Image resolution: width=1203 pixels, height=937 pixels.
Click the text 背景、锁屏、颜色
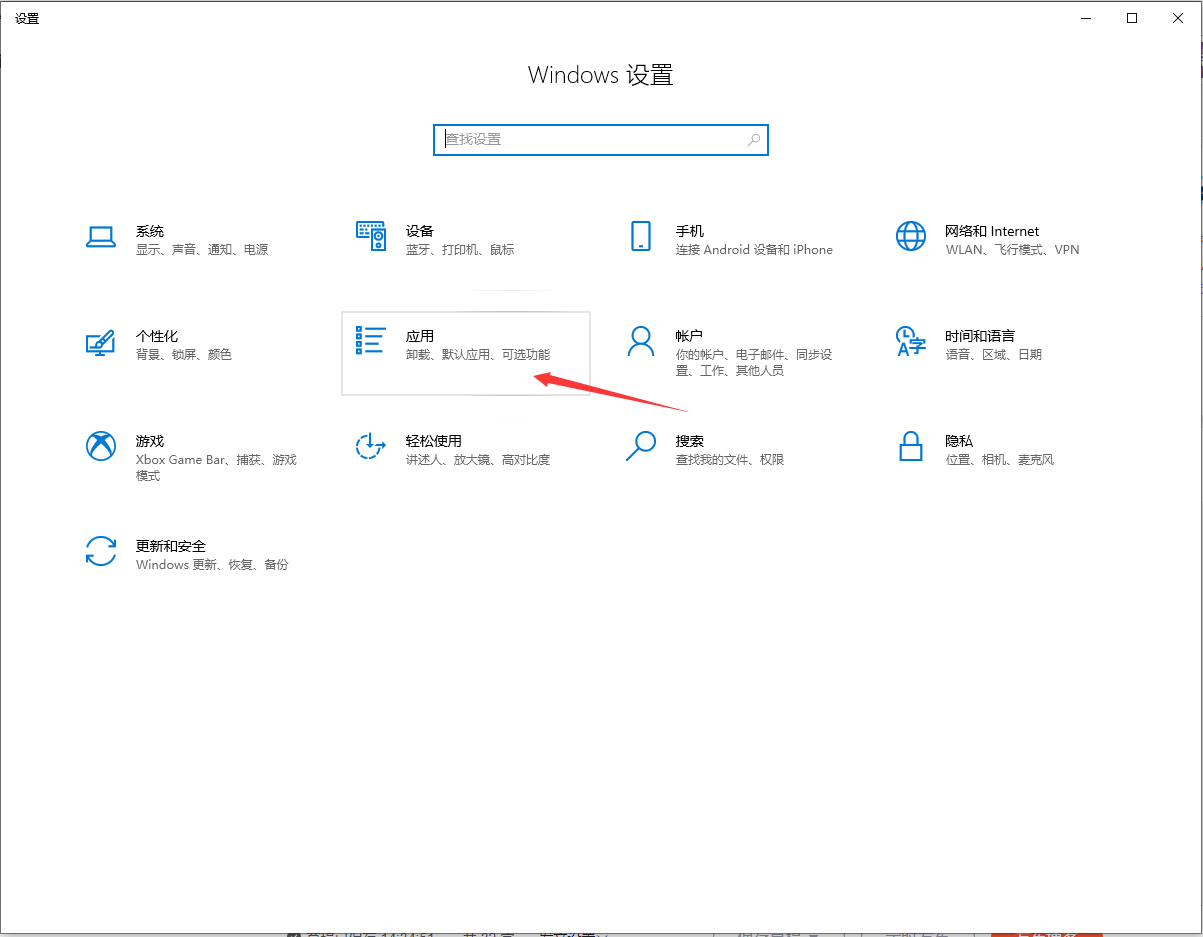[184, 355]
